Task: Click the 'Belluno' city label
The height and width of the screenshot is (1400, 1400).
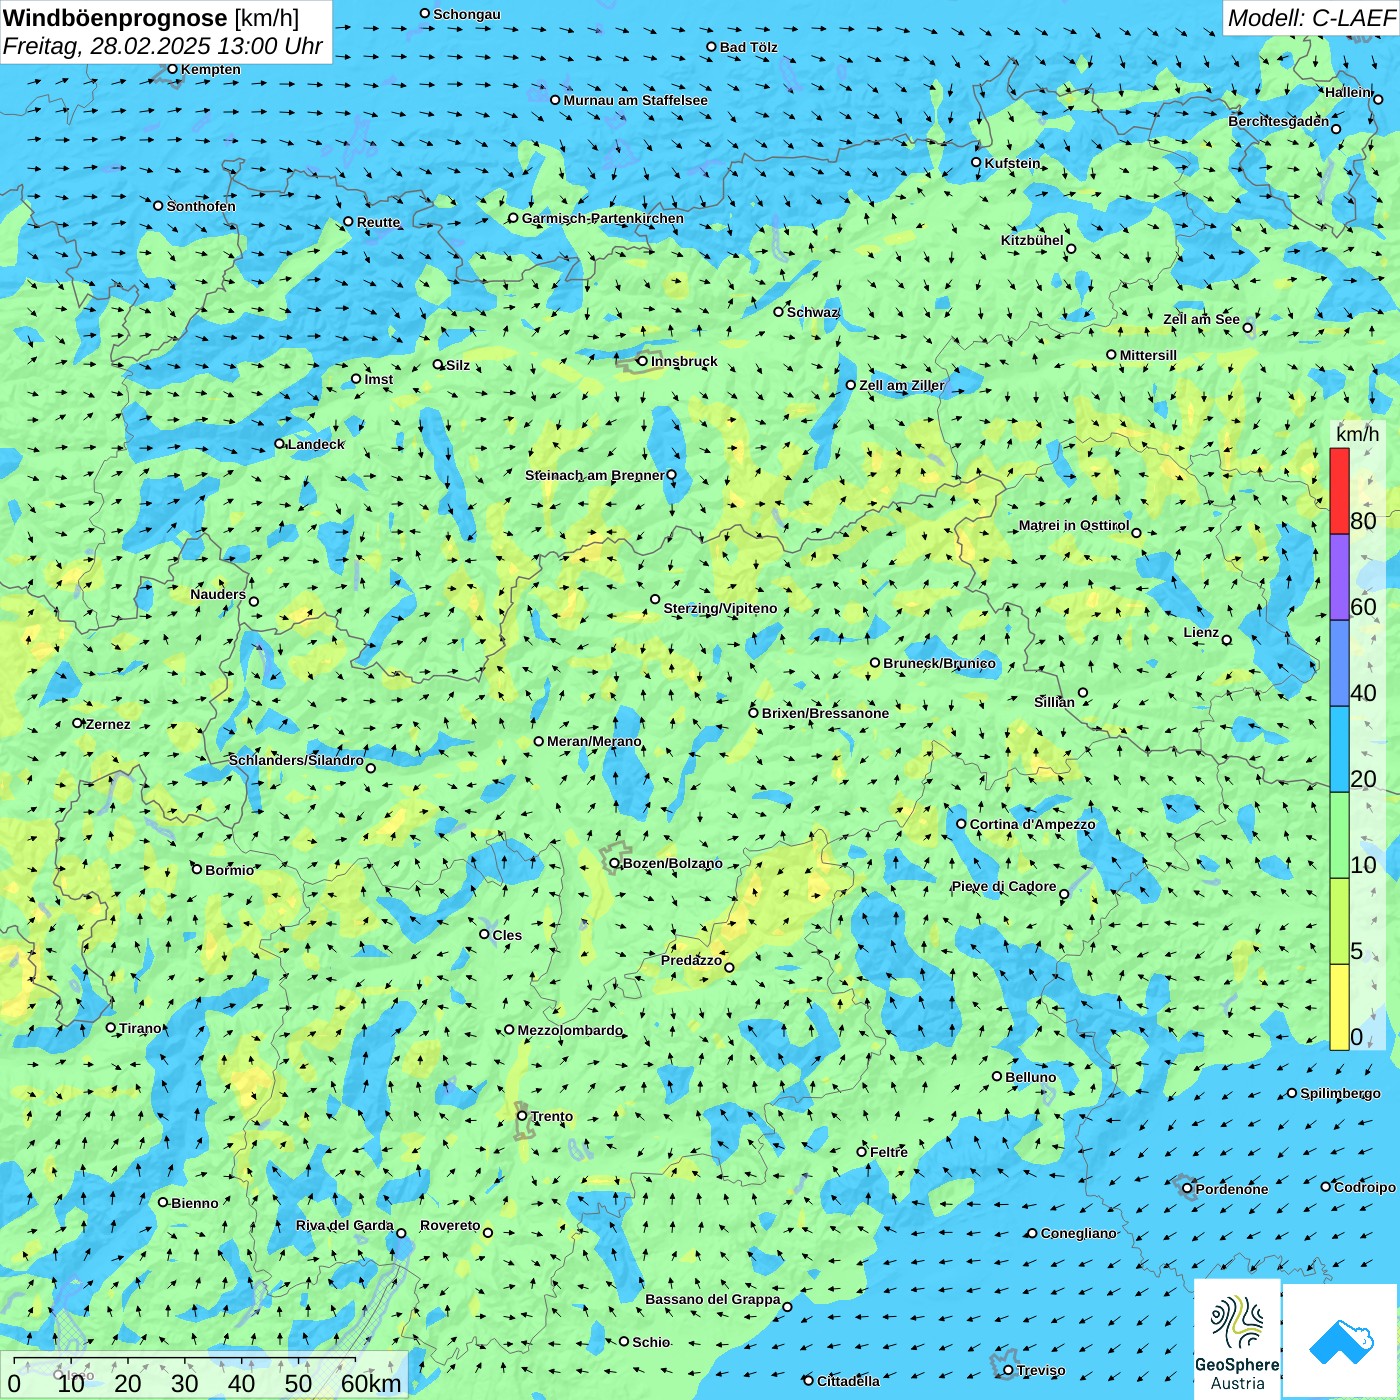Action: coord(1031,1077)
